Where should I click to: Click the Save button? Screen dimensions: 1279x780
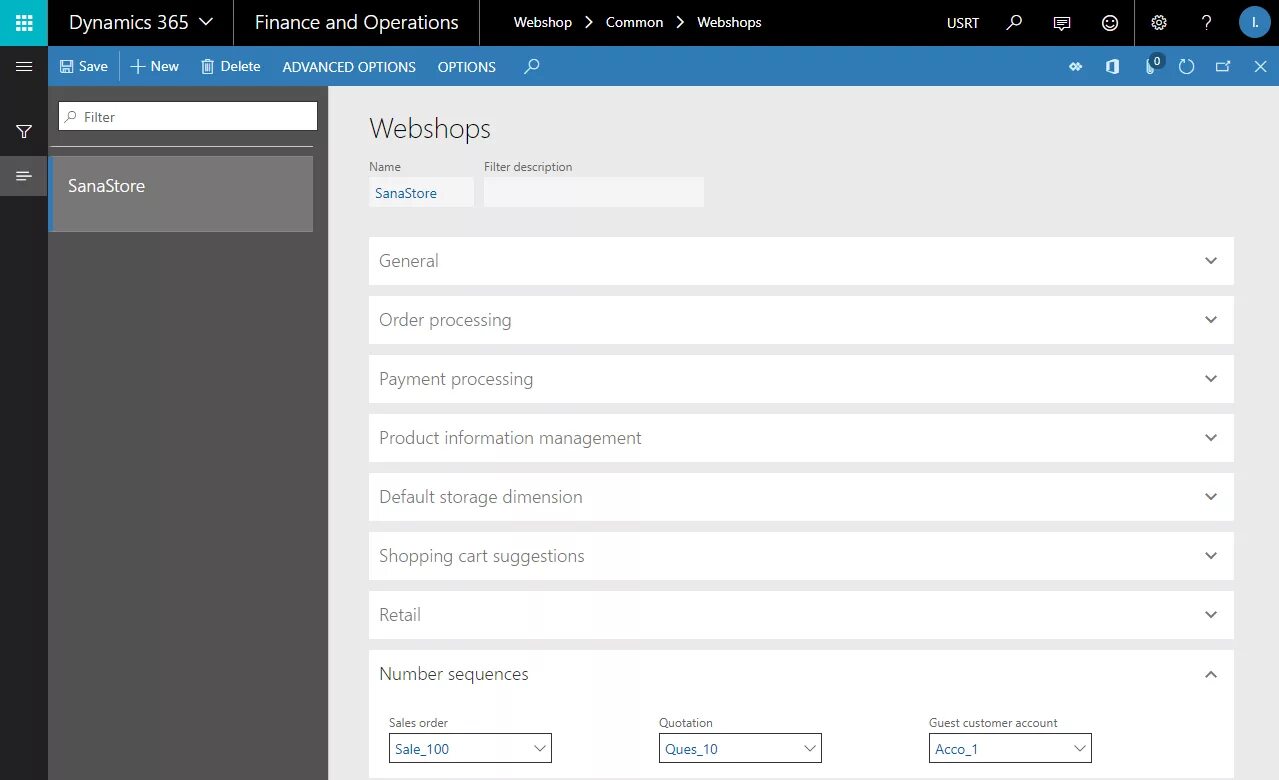83,66
